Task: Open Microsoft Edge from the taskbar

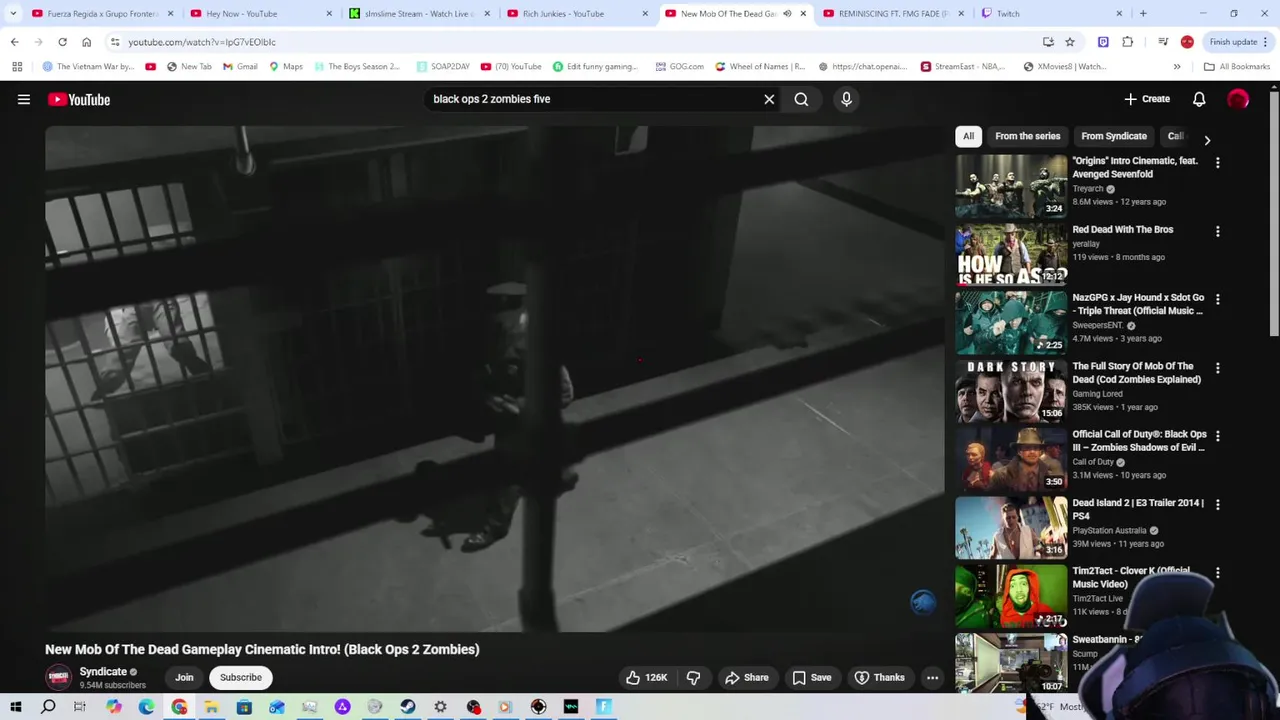Action: click(146, 707)
